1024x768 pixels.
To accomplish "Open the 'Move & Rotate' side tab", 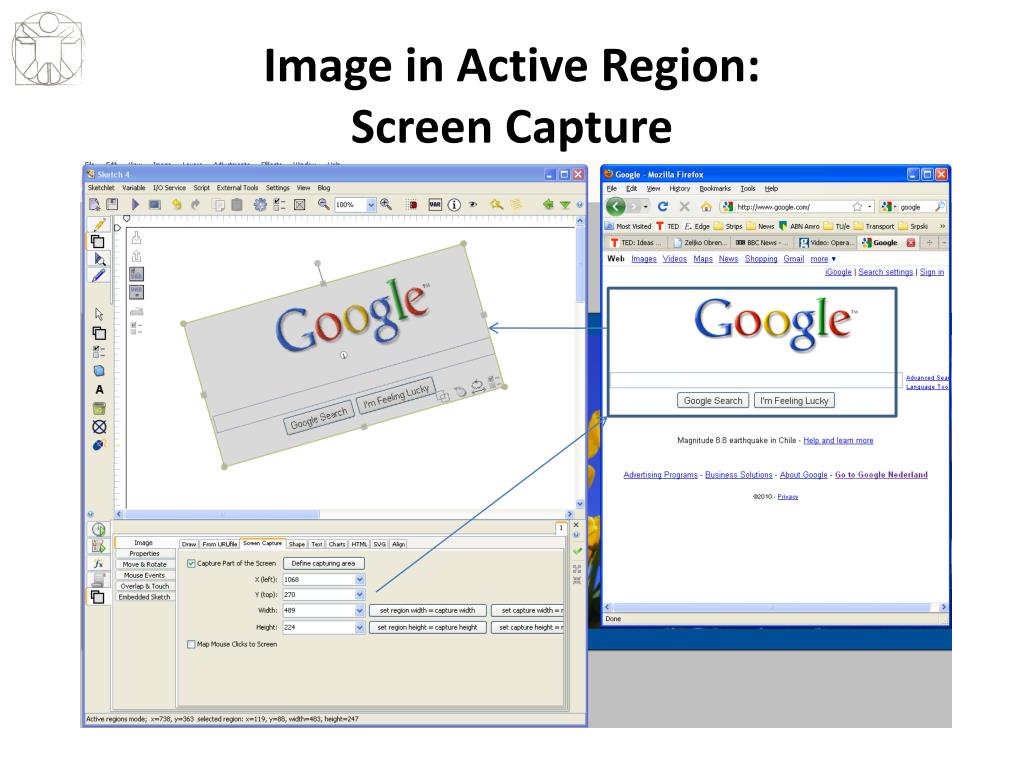I will point(144,565).
